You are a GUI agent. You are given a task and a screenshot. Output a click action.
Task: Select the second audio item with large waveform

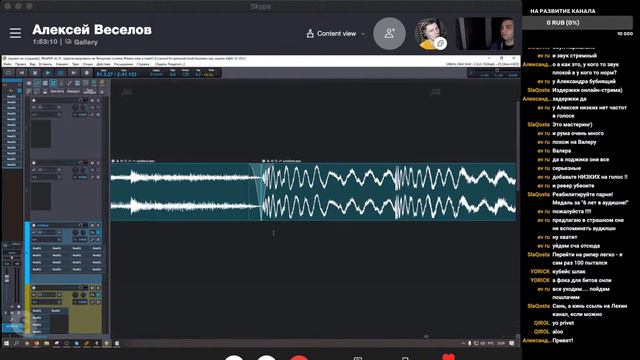[388, 192]
